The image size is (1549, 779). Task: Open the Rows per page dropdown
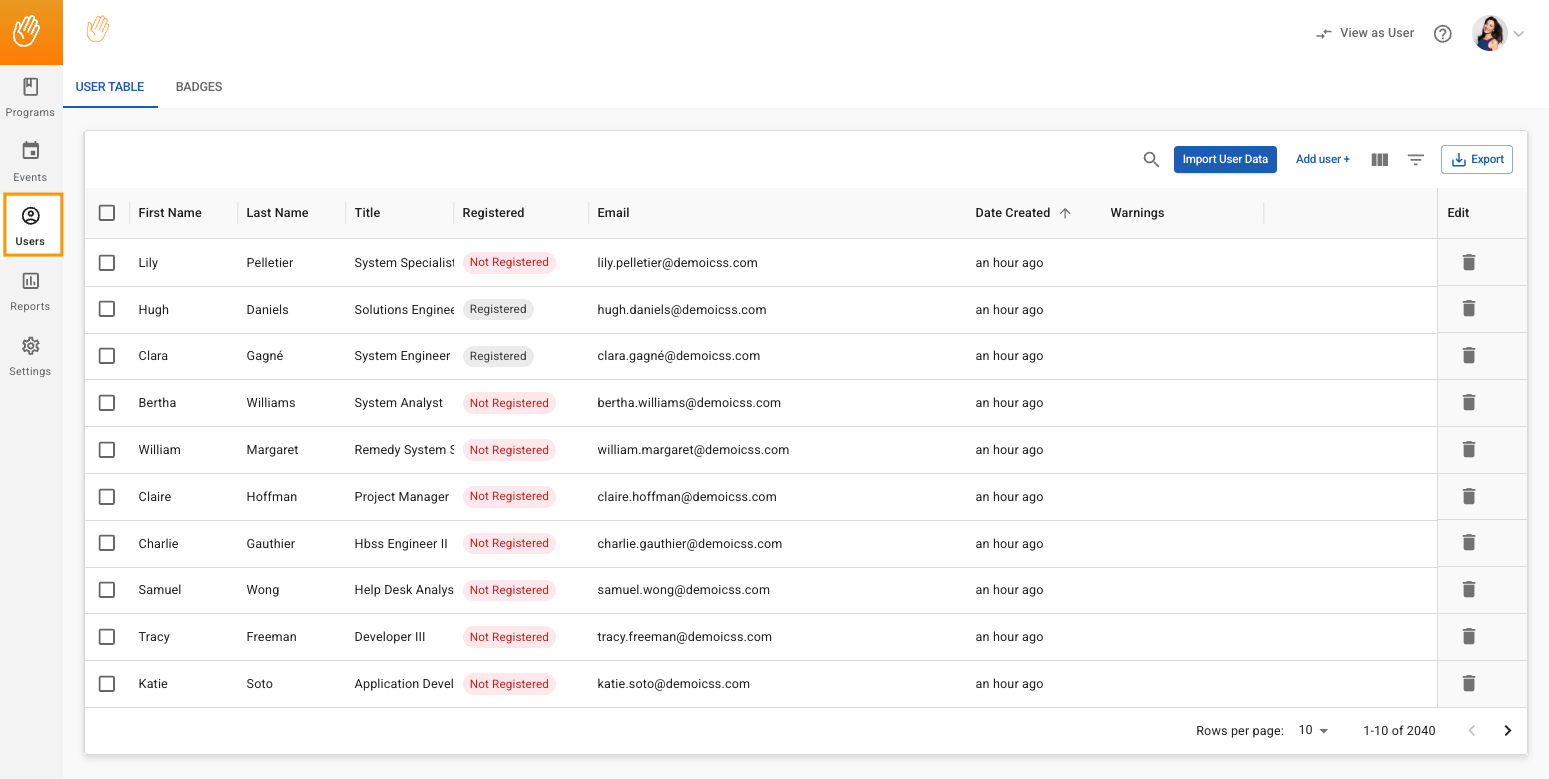[x=1312, y=730]
